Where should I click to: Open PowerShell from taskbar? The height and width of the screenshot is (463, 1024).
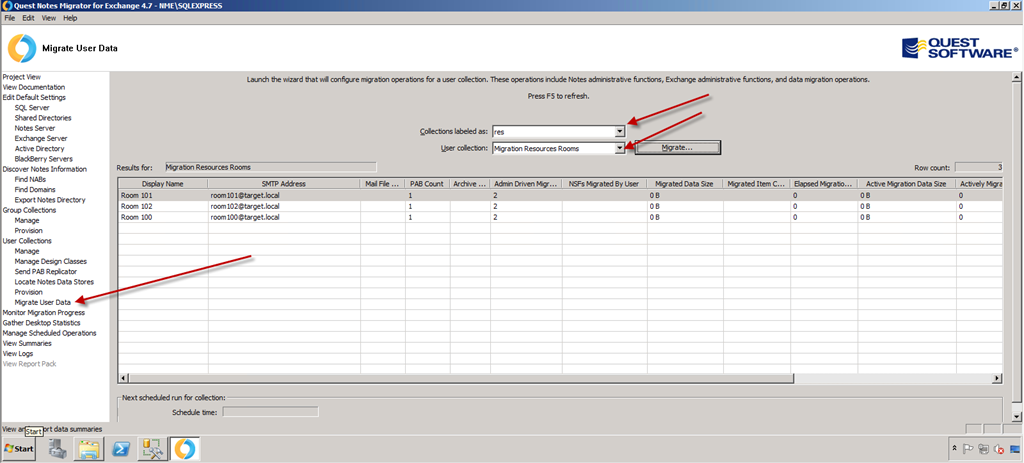pos(122,449)
